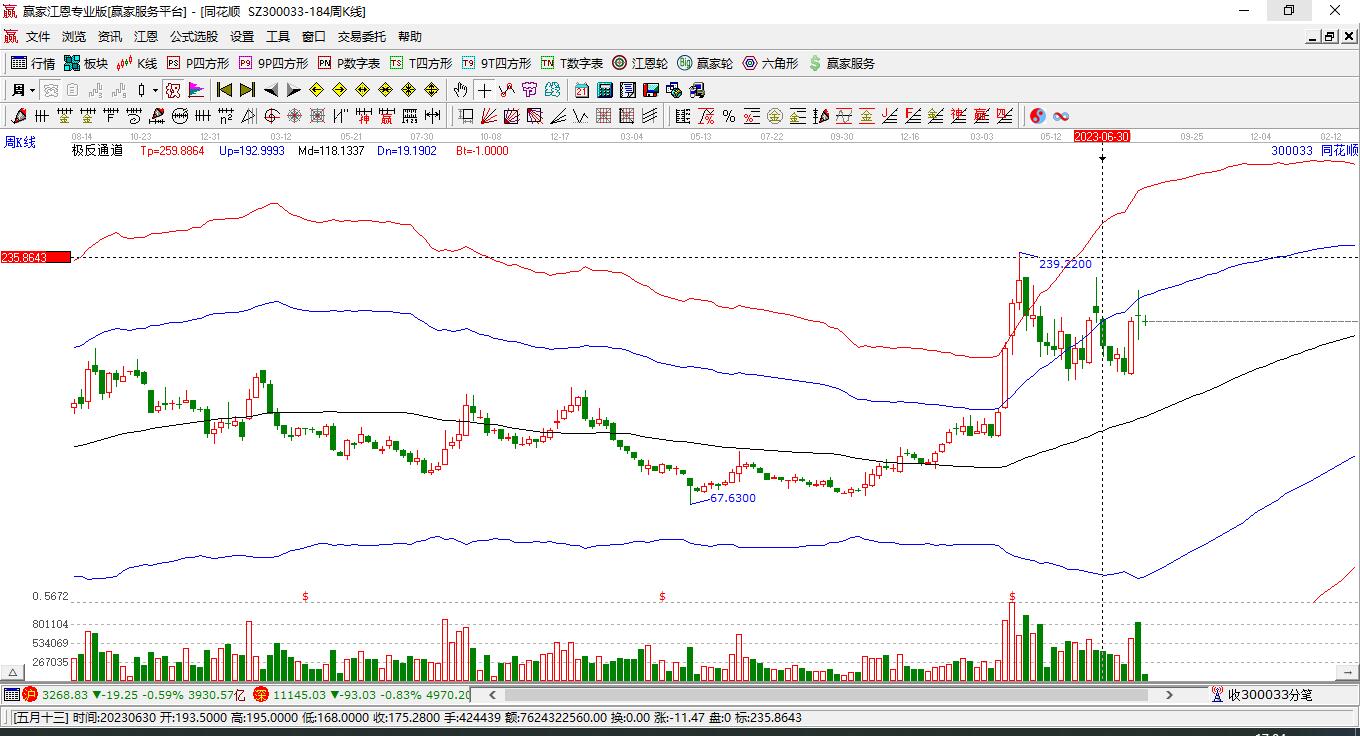Click the 67.6300 low price label
This screenshot has width=1360, height=736.
pos(733,498)
